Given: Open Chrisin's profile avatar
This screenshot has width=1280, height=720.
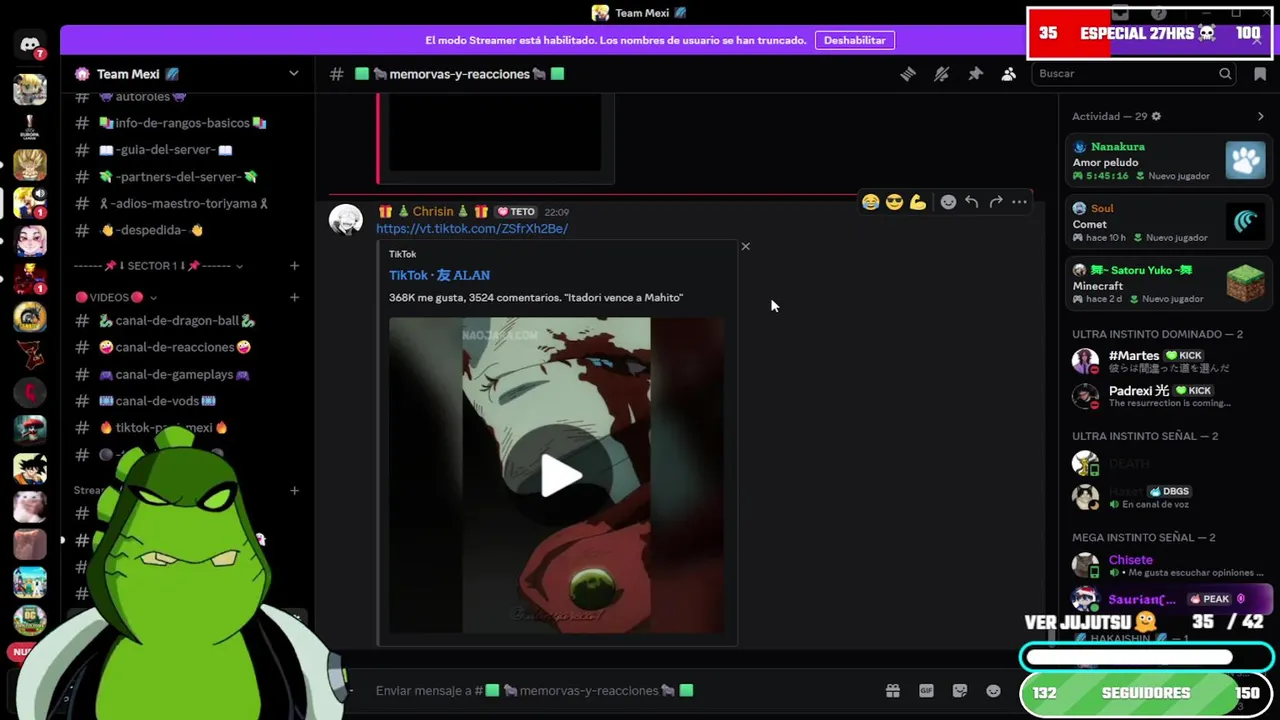Looking at the screenshot, I should (346, 220).
